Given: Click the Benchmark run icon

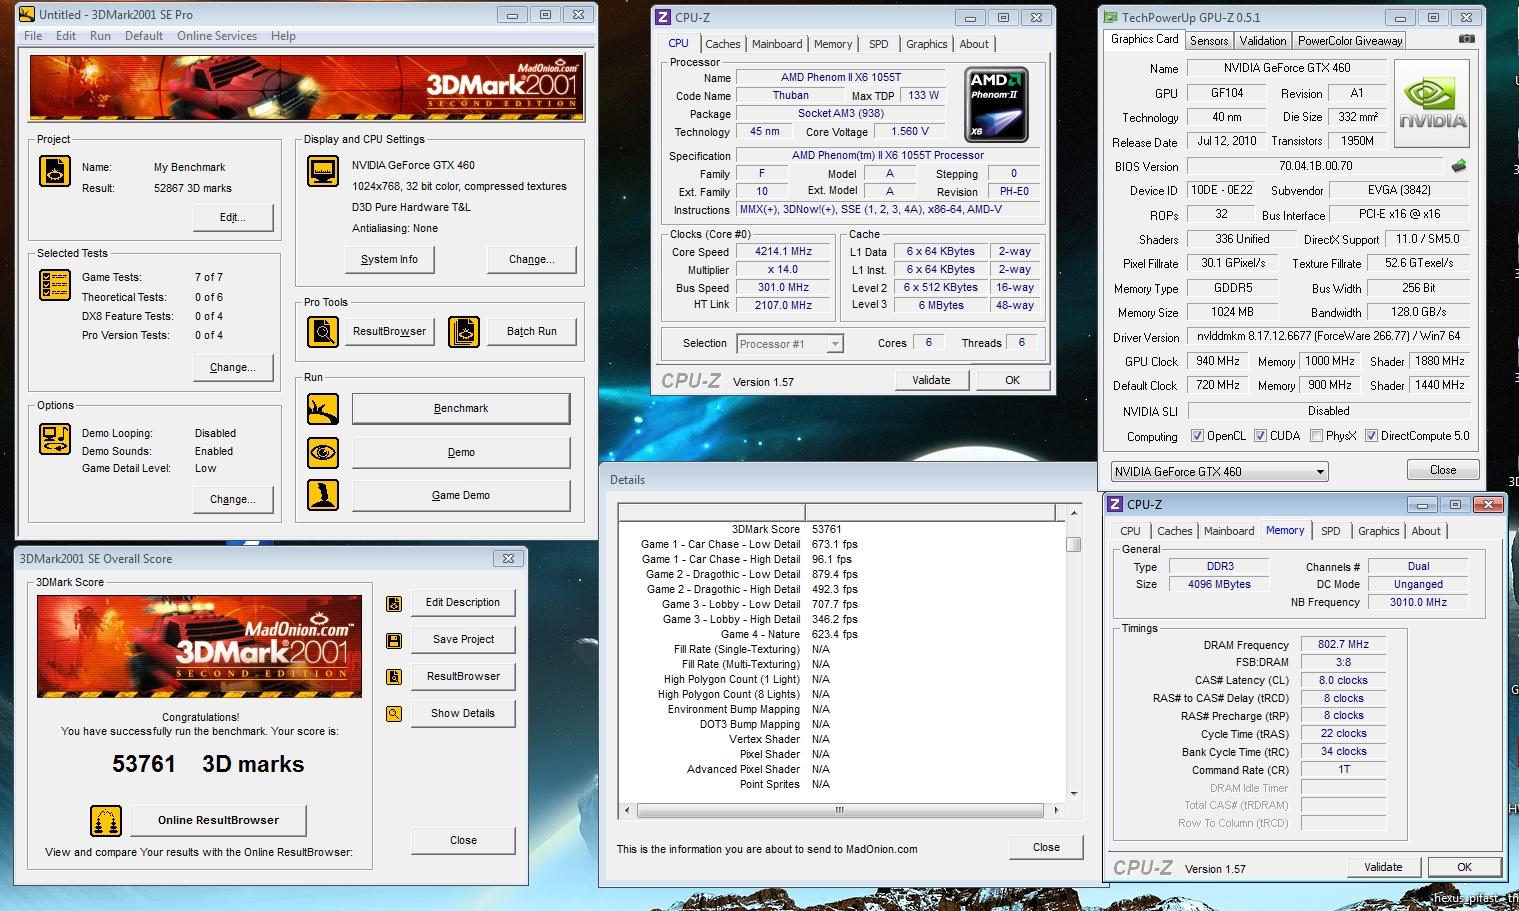Looking at the screenshot, I should [322, 409].
